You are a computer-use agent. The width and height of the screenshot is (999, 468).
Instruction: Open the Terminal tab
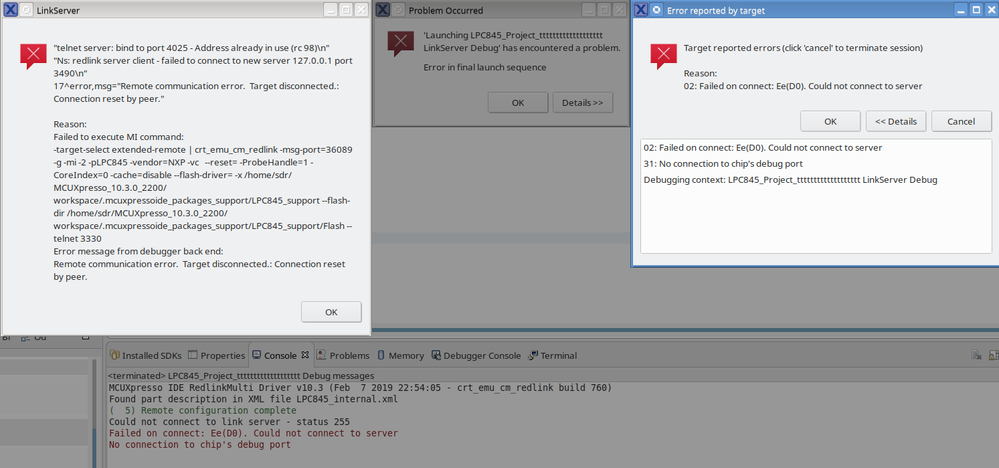click(x=552, y=355)
